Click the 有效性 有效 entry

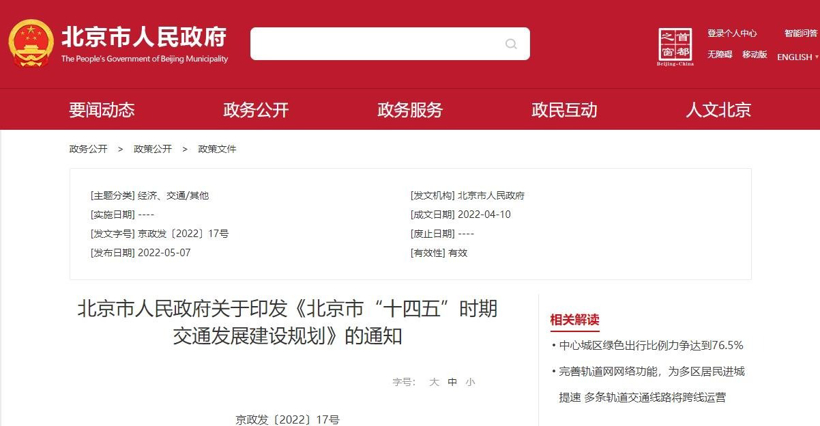click(x=439, y=253)
